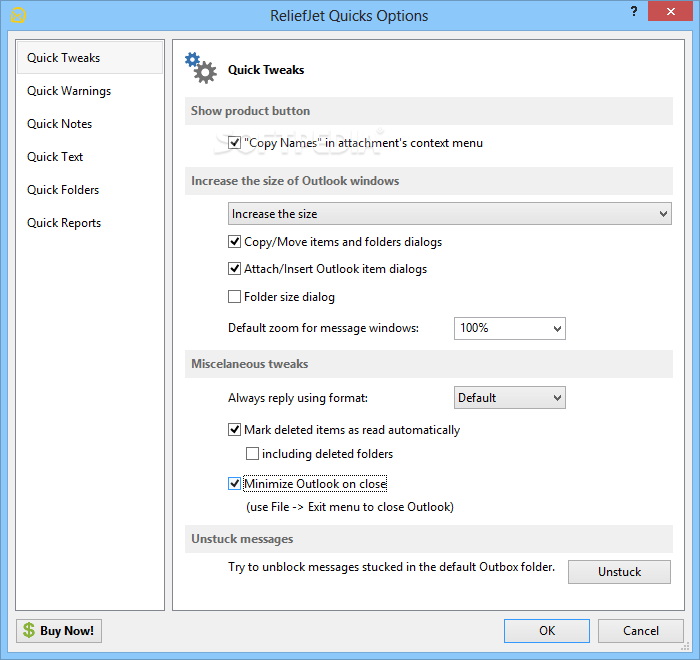Close the ReliefJet Quicks Options dialog

pos(670,12)
